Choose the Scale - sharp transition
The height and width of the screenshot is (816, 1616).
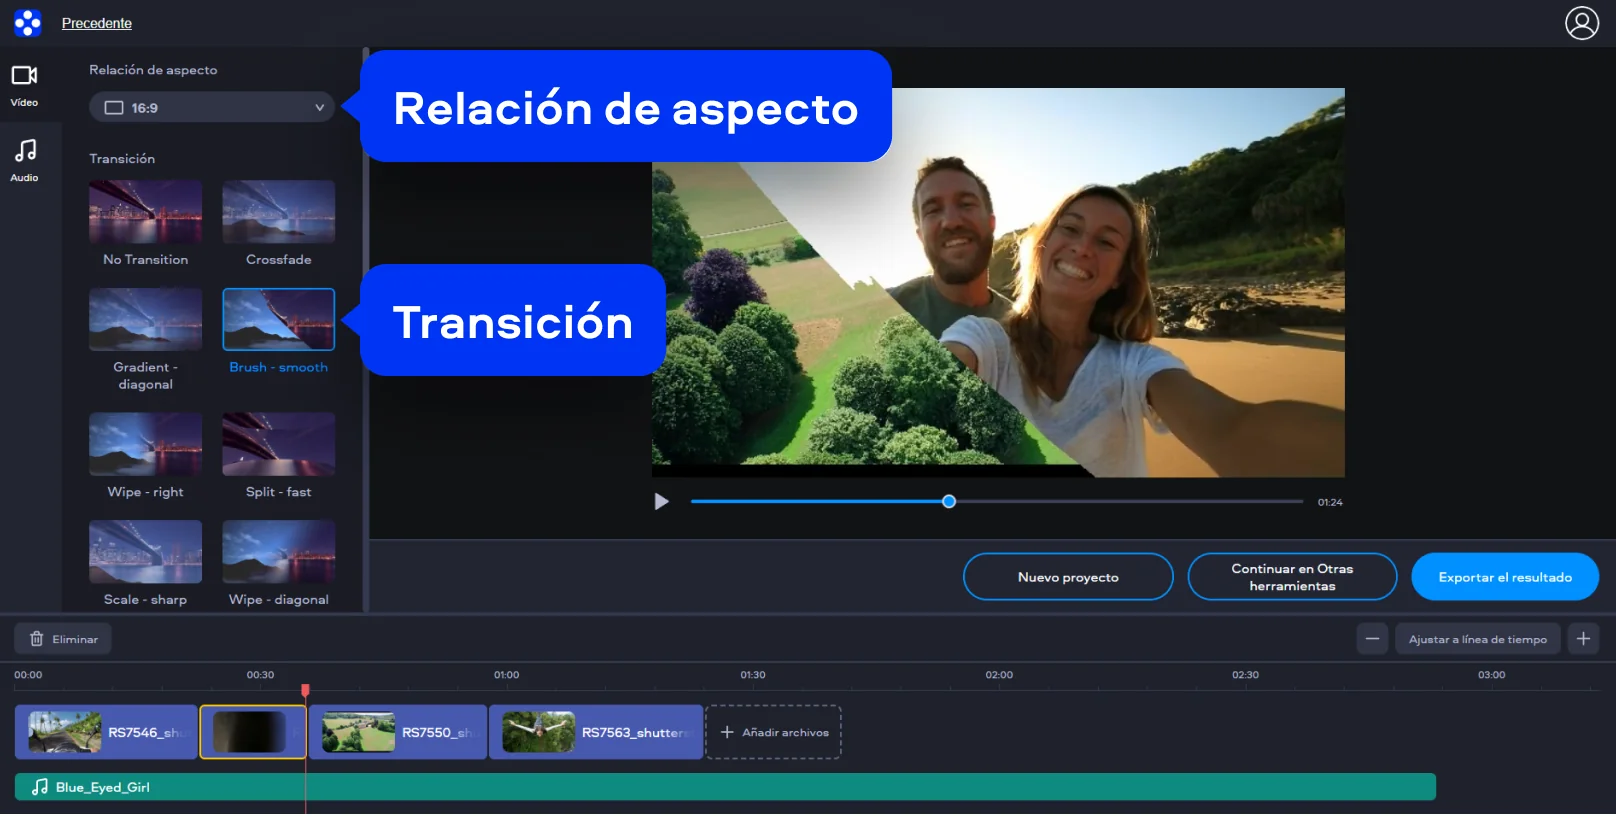145,552
